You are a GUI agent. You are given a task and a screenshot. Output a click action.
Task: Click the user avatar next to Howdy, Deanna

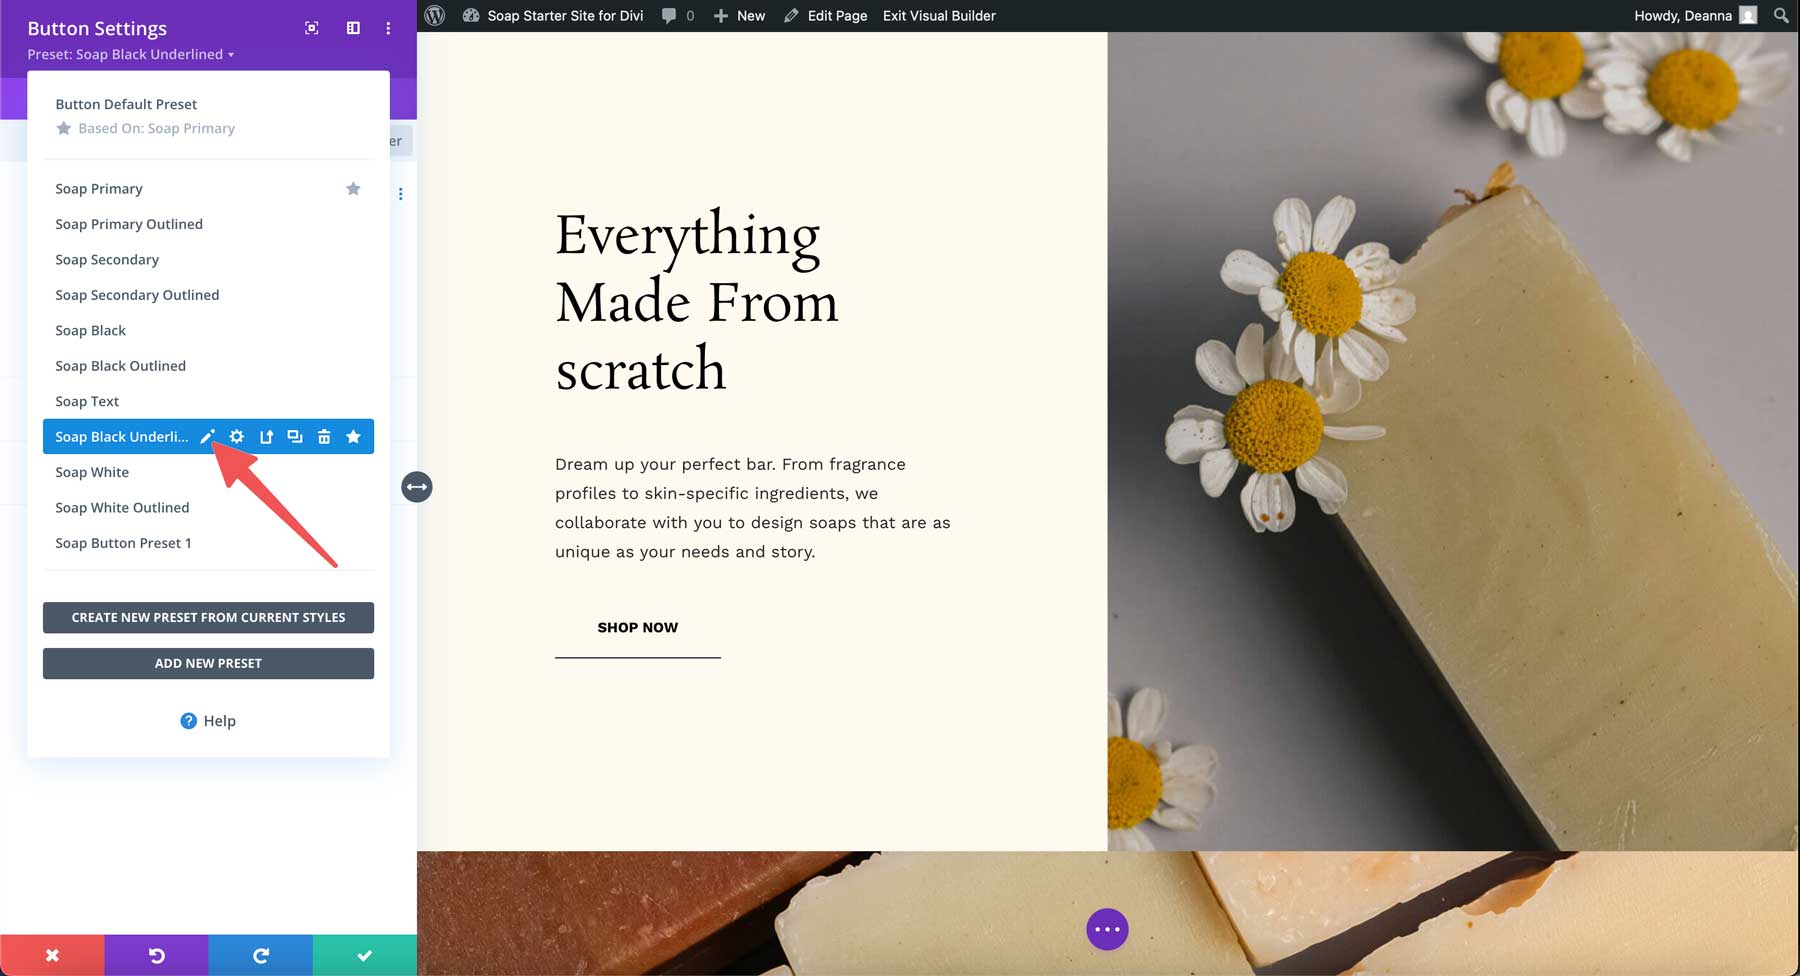1748,15
